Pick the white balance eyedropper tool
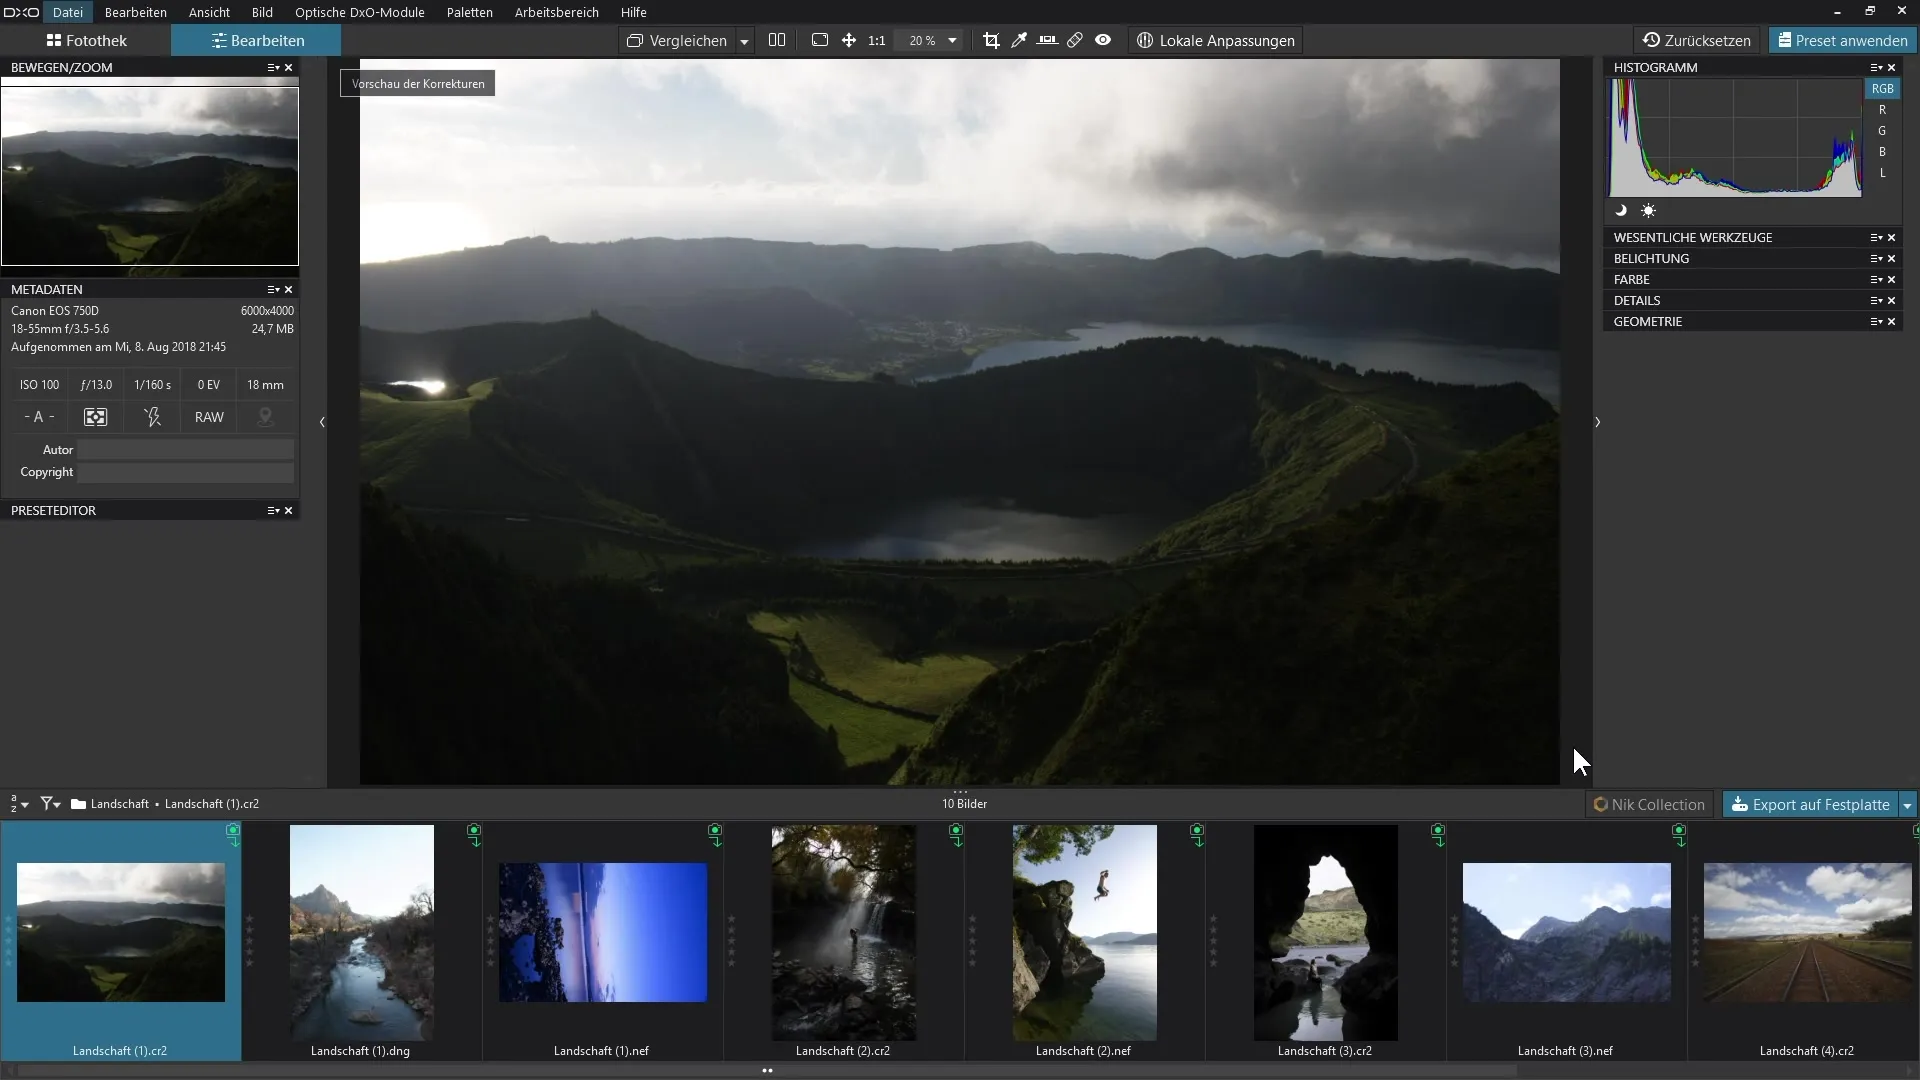Screen dimensions: 1920x1080 click(1019, 40)
